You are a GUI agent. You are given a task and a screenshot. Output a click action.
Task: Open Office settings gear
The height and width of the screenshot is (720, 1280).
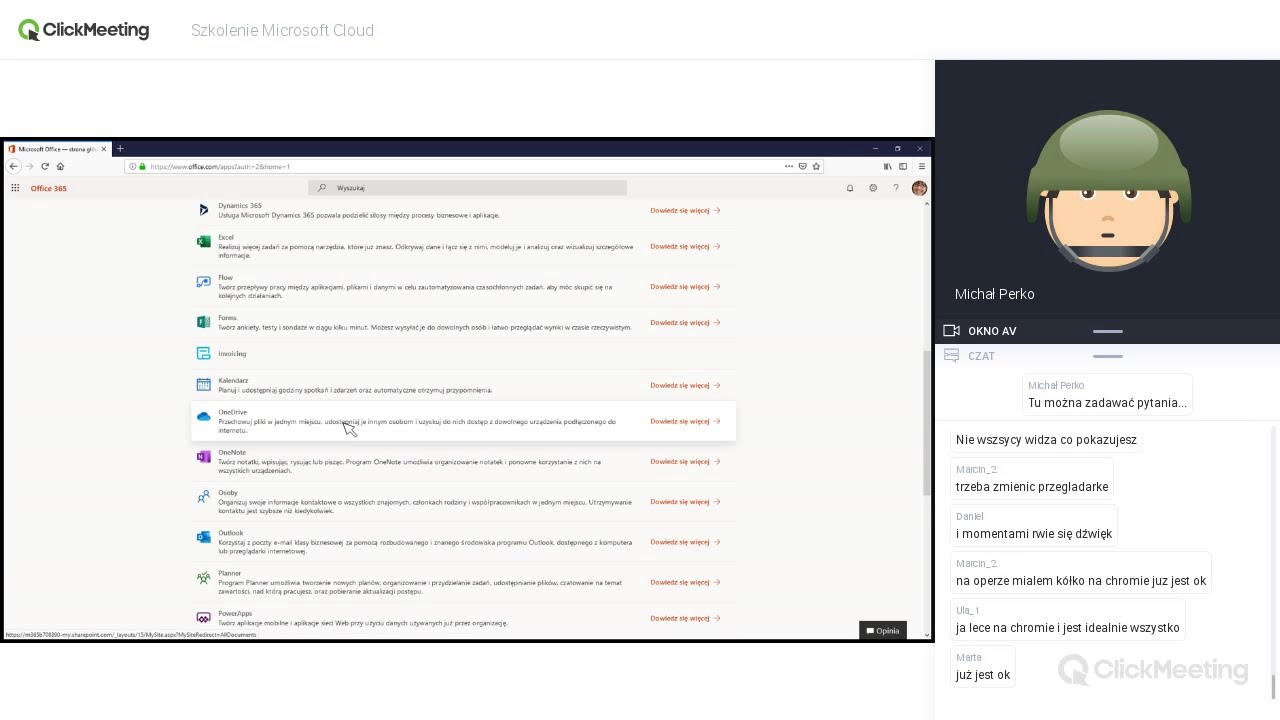(x=873, y=188)
